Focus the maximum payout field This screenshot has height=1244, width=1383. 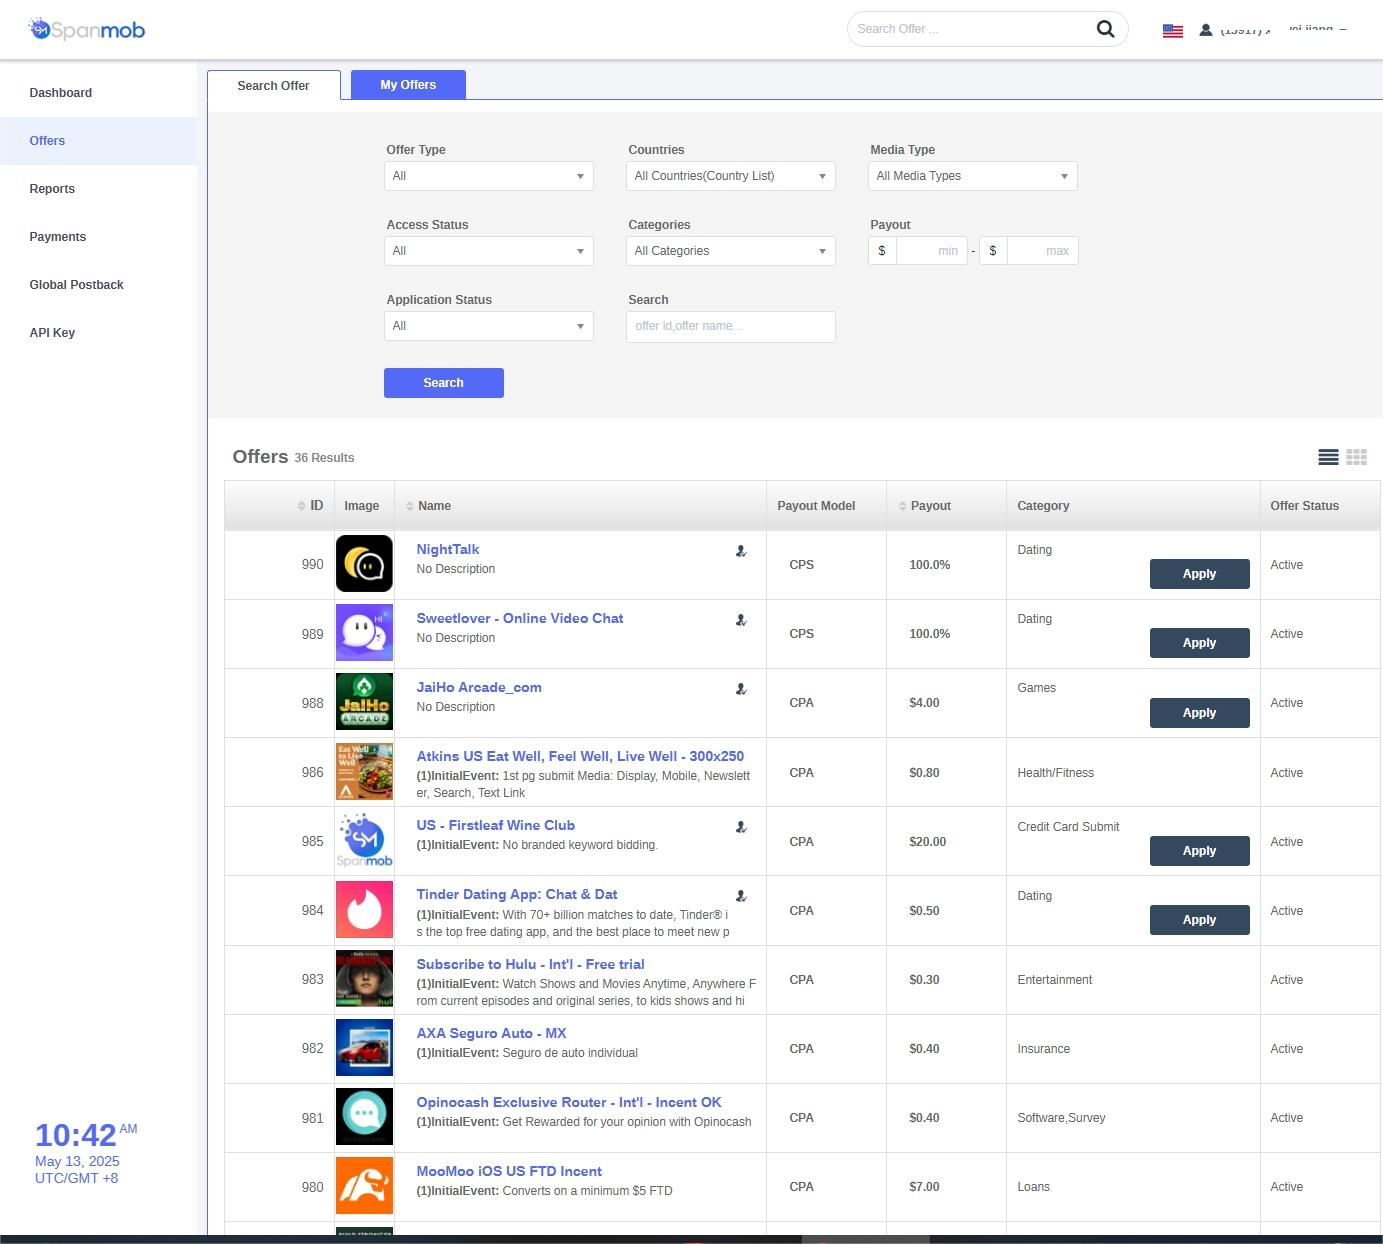tap(1043, 251)
